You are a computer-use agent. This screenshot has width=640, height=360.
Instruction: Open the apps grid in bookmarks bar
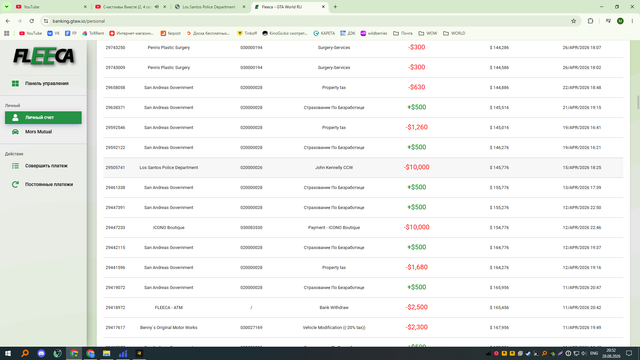click(x=7, y=33)
